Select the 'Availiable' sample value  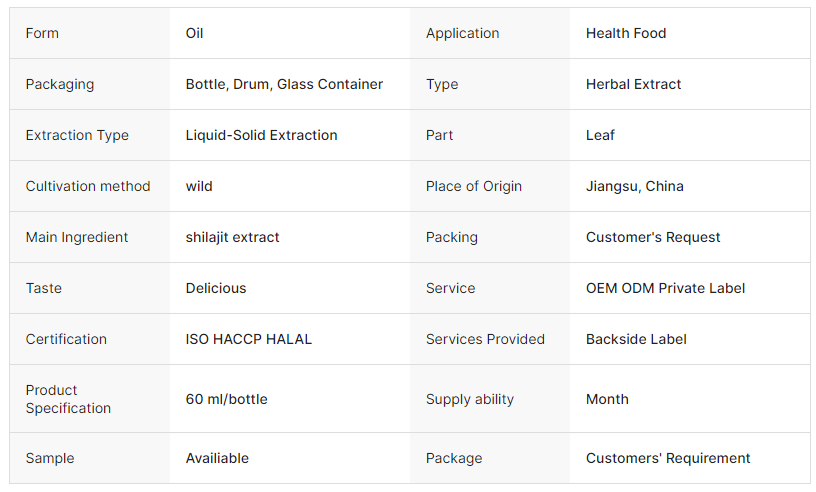[x=217, y=458]
